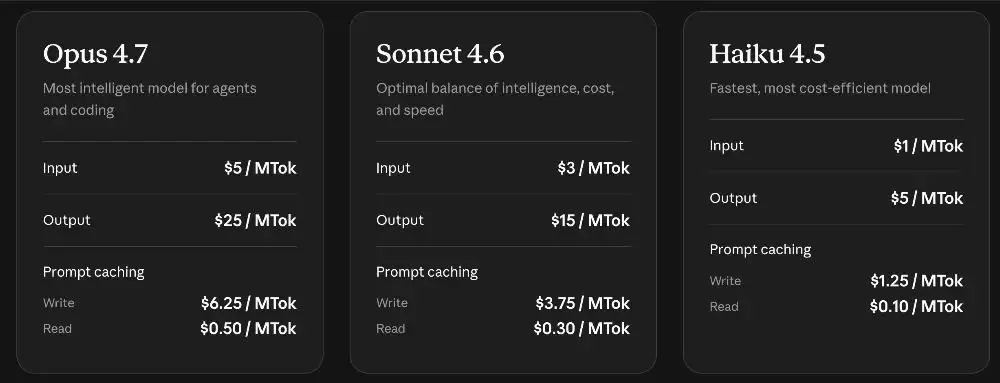Click Sonnet 4.6 output price $15 / MTok
The width and height of the screenshot is (1000, 383).
591,220
